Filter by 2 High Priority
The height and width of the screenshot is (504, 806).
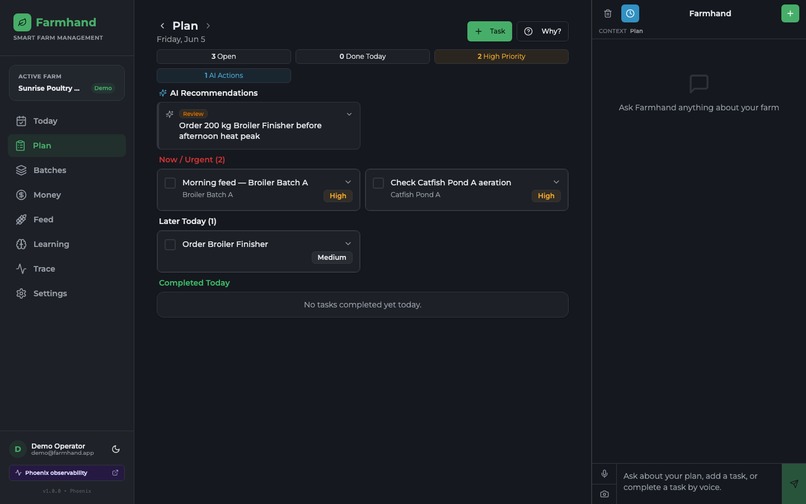tap(501, 57)
